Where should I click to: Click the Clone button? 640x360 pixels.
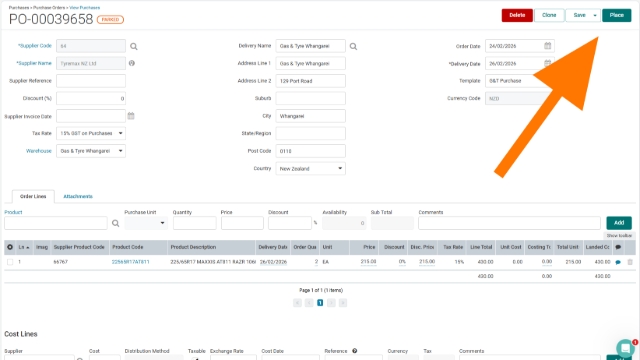coord(549,16)
